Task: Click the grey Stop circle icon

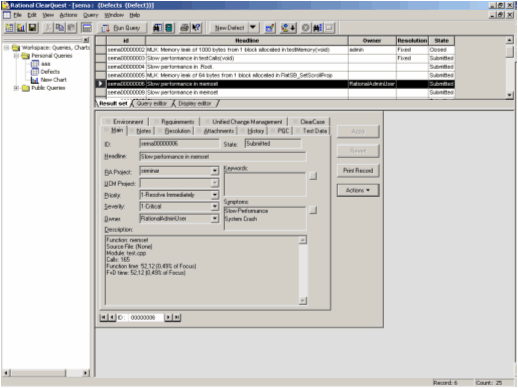Action: [x=305, y=28]
